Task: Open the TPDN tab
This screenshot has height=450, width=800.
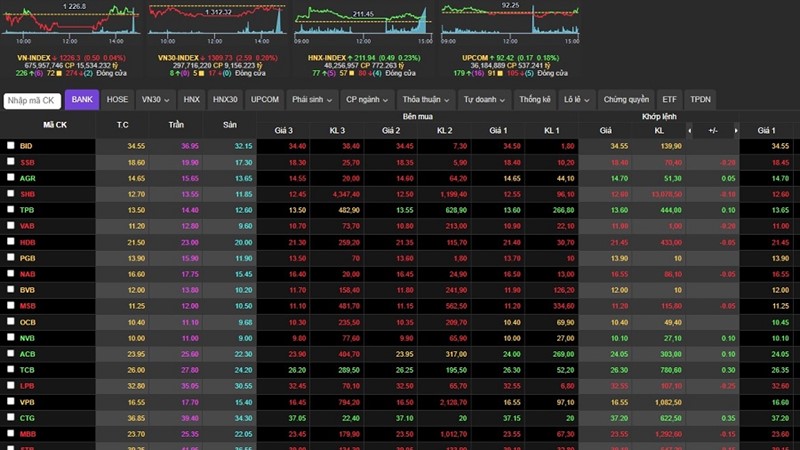Action: (701, 99)
